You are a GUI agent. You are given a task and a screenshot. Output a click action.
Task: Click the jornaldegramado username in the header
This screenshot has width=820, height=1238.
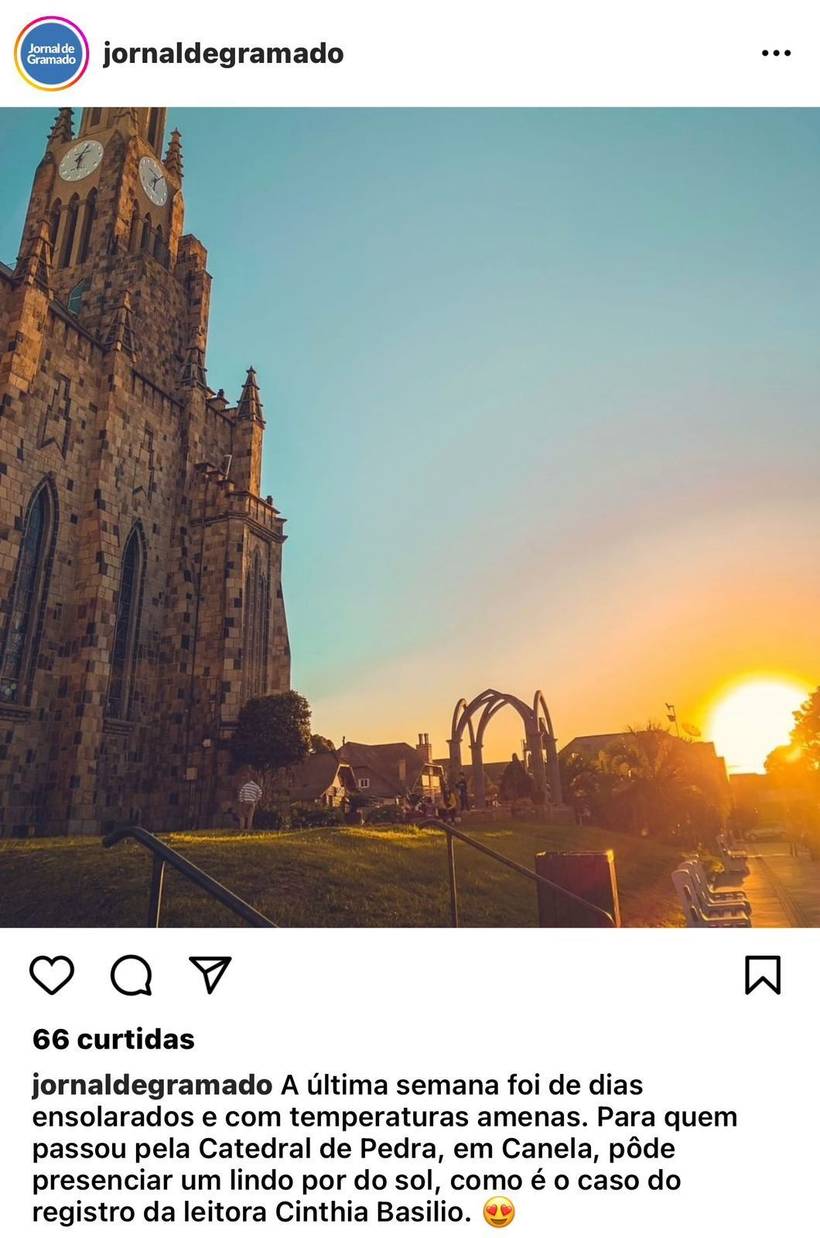[223, 54]
